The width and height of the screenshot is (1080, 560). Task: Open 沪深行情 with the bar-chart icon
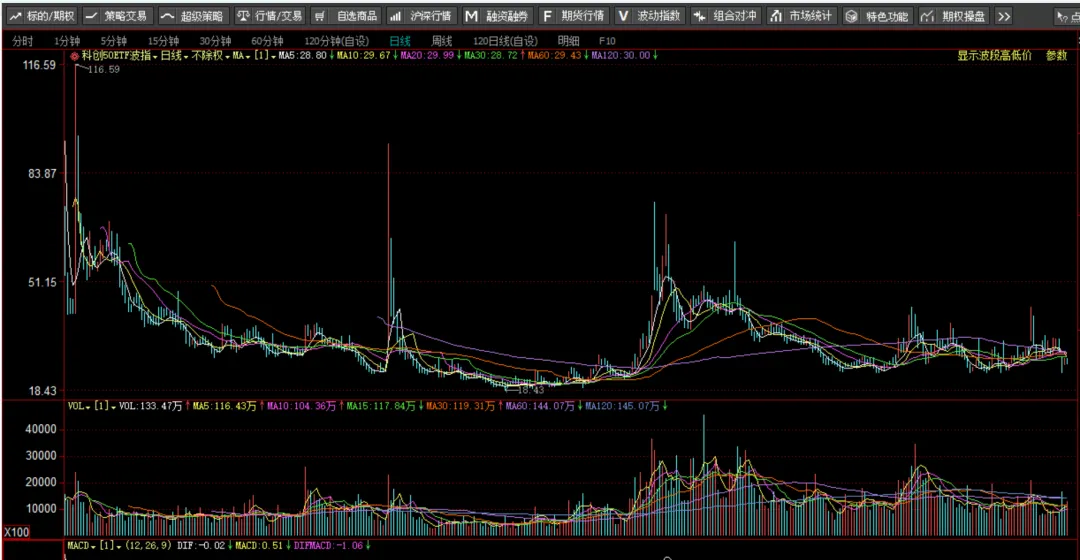[x=421, y=16]
